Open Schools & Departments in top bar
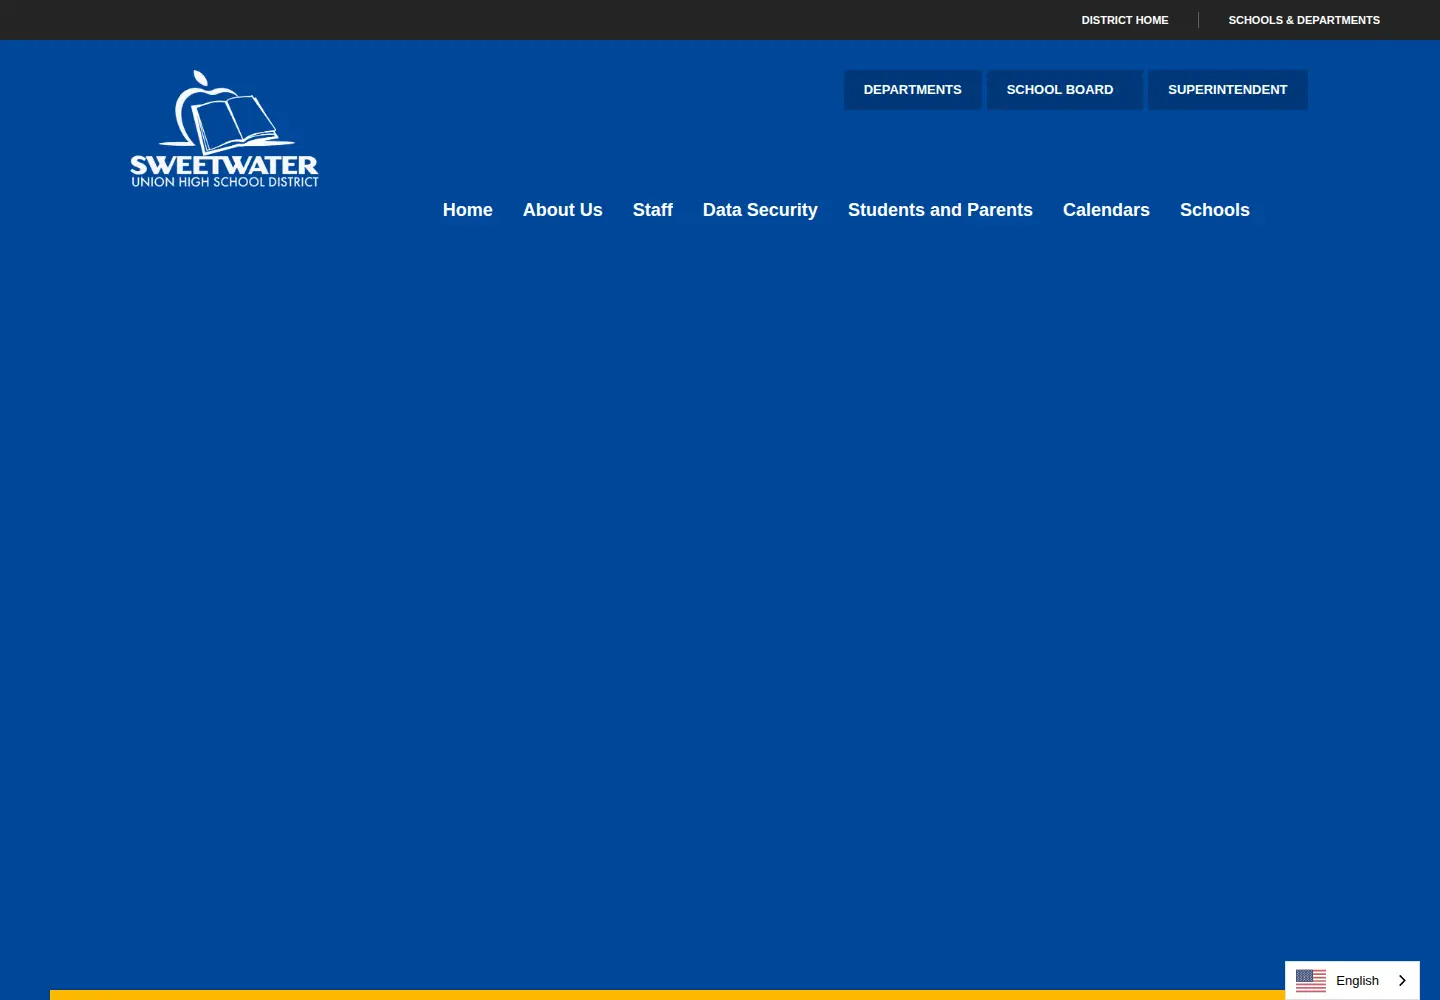Viewport: 1440px width, 1000px height. pyautogui.click(x=1304, y=20)
